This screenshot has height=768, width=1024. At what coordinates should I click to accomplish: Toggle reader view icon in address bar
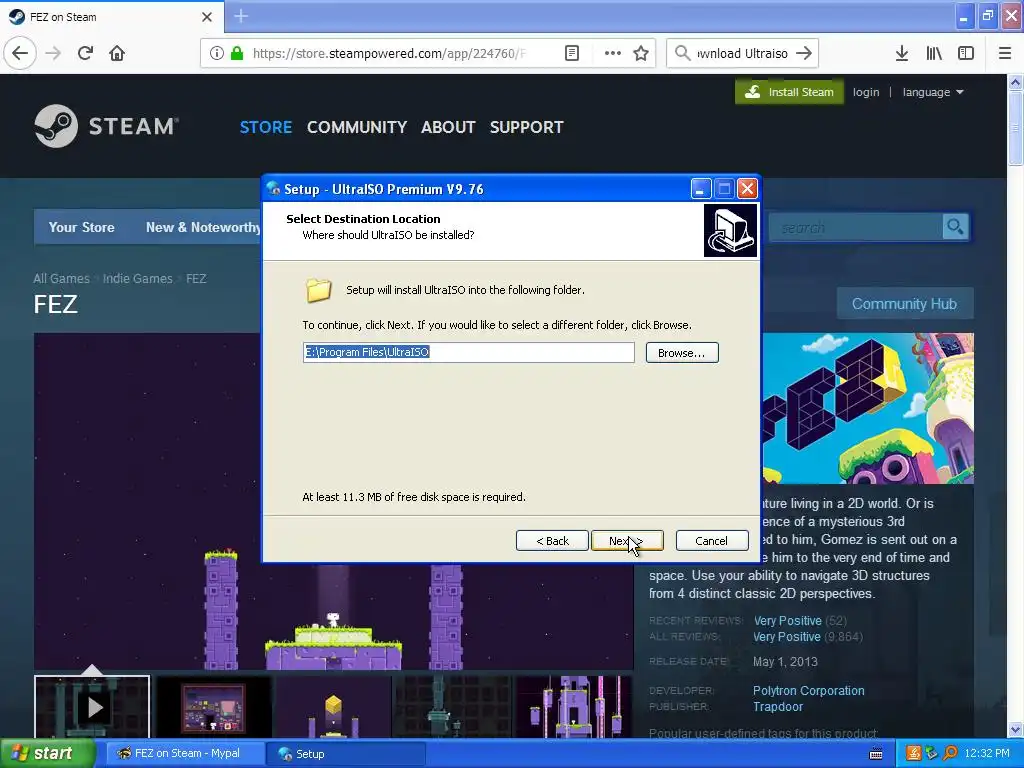point(572,53)
